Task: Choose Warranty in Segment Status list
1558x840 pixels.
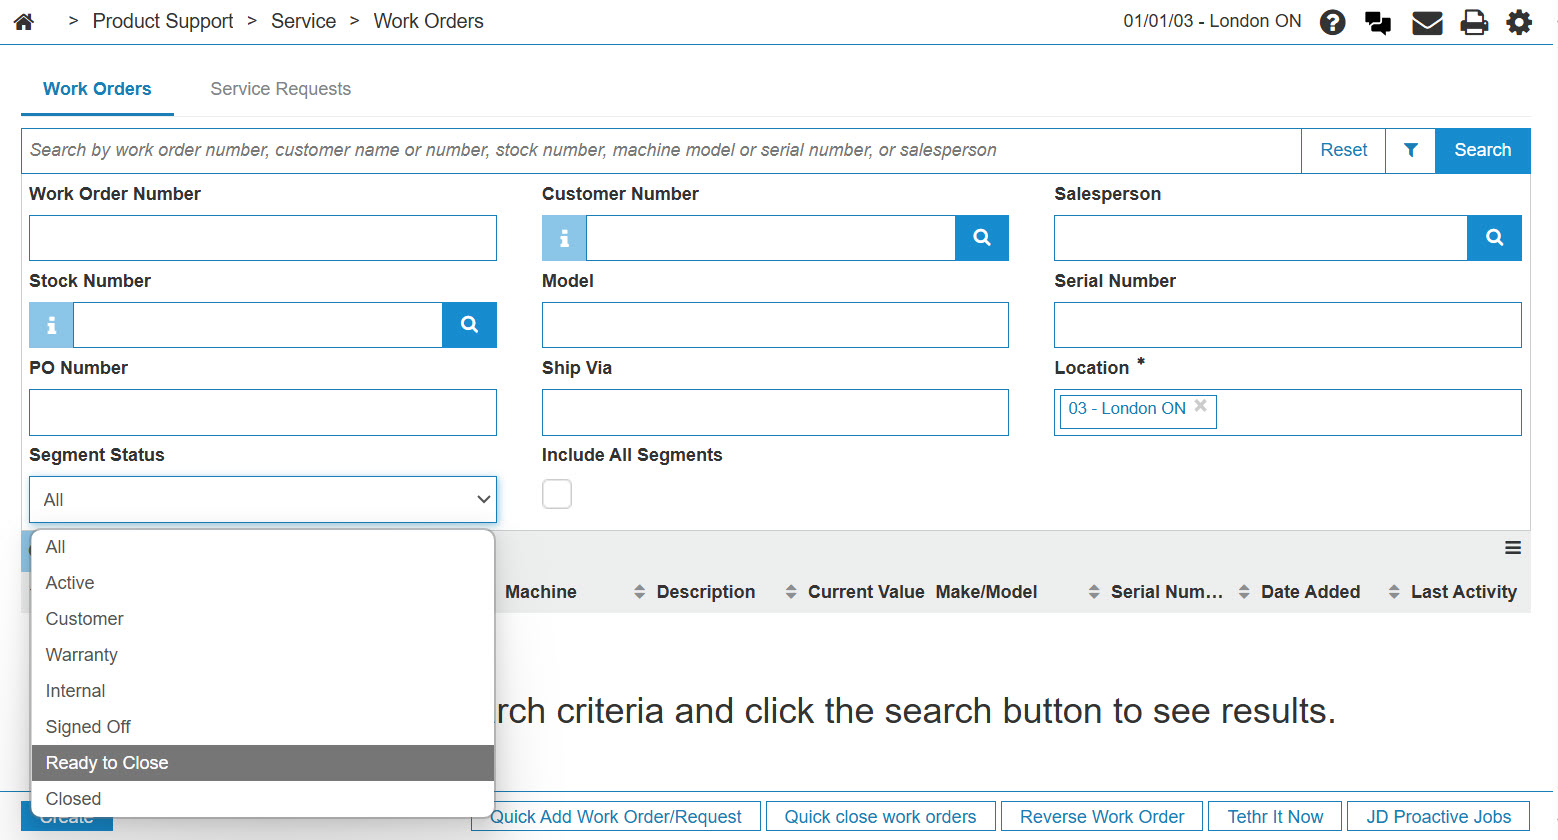Action: pos(82,655)
